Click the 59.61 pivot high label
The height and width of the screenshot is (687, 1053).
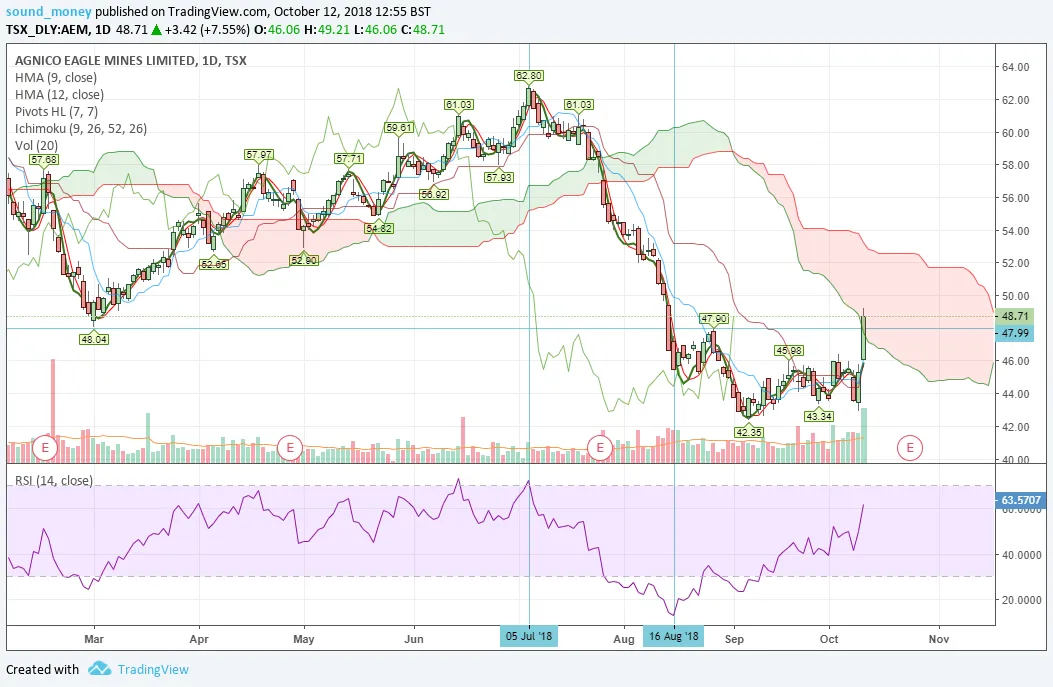click(x=399, y=128)
